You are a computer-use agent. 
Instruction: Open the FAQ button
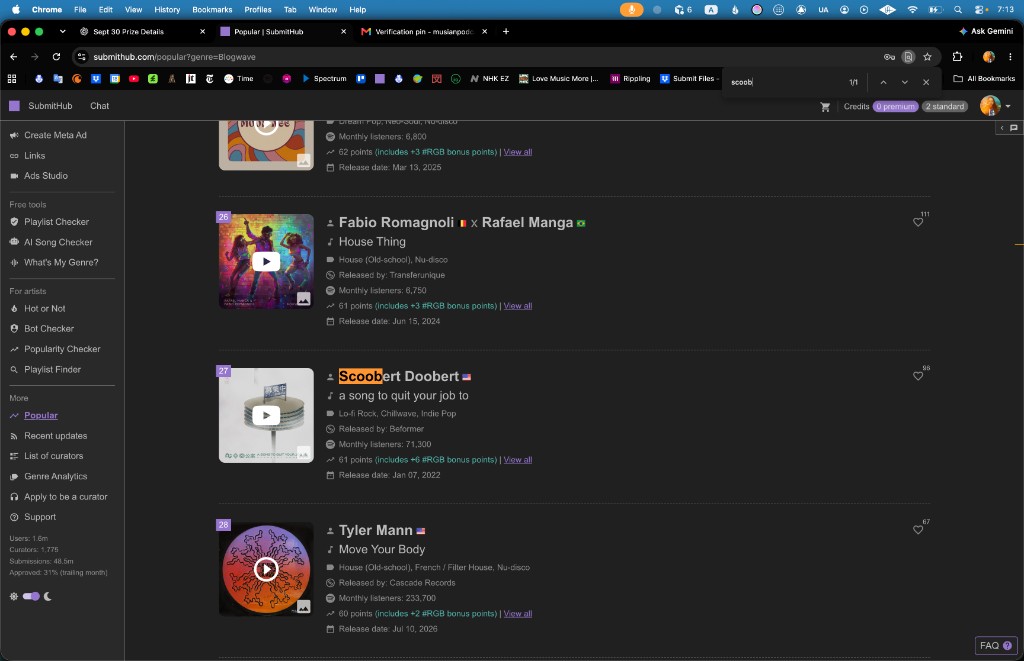(995, 645)
